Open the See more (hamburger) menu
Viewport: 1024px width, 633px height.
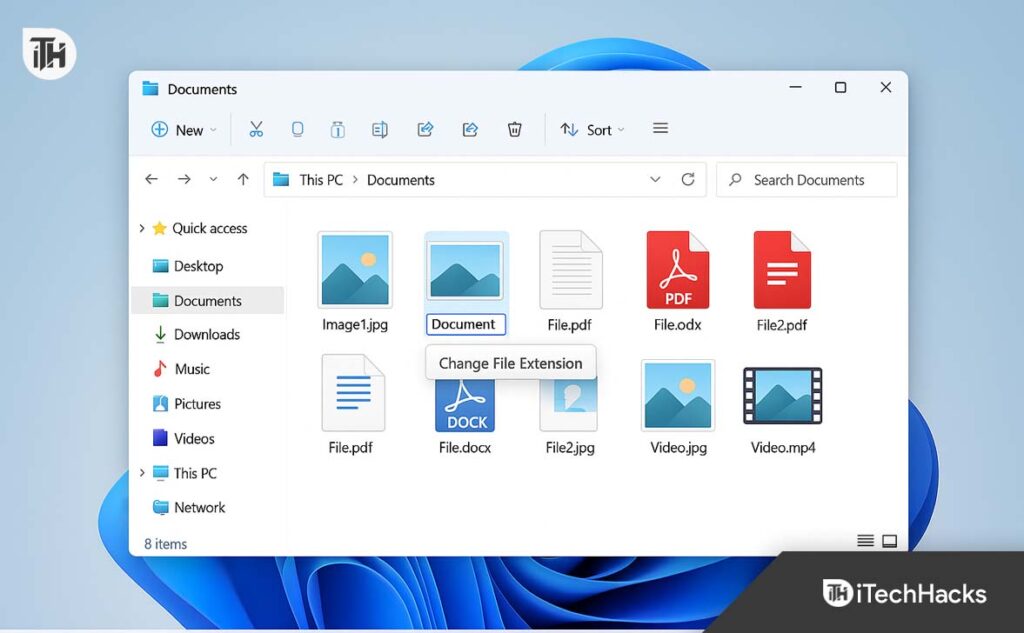(x=660, y=129)
